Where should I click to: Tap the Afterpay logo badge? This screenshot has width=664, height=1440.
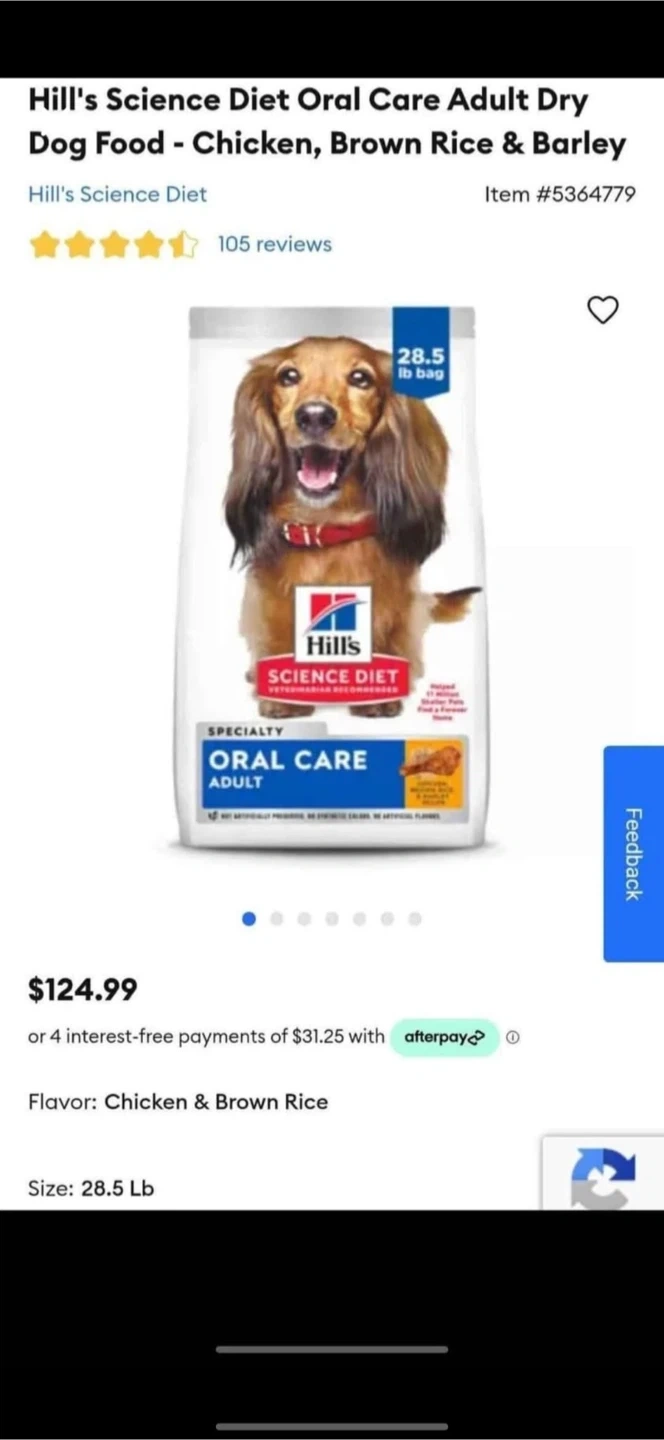point(444,1037)
